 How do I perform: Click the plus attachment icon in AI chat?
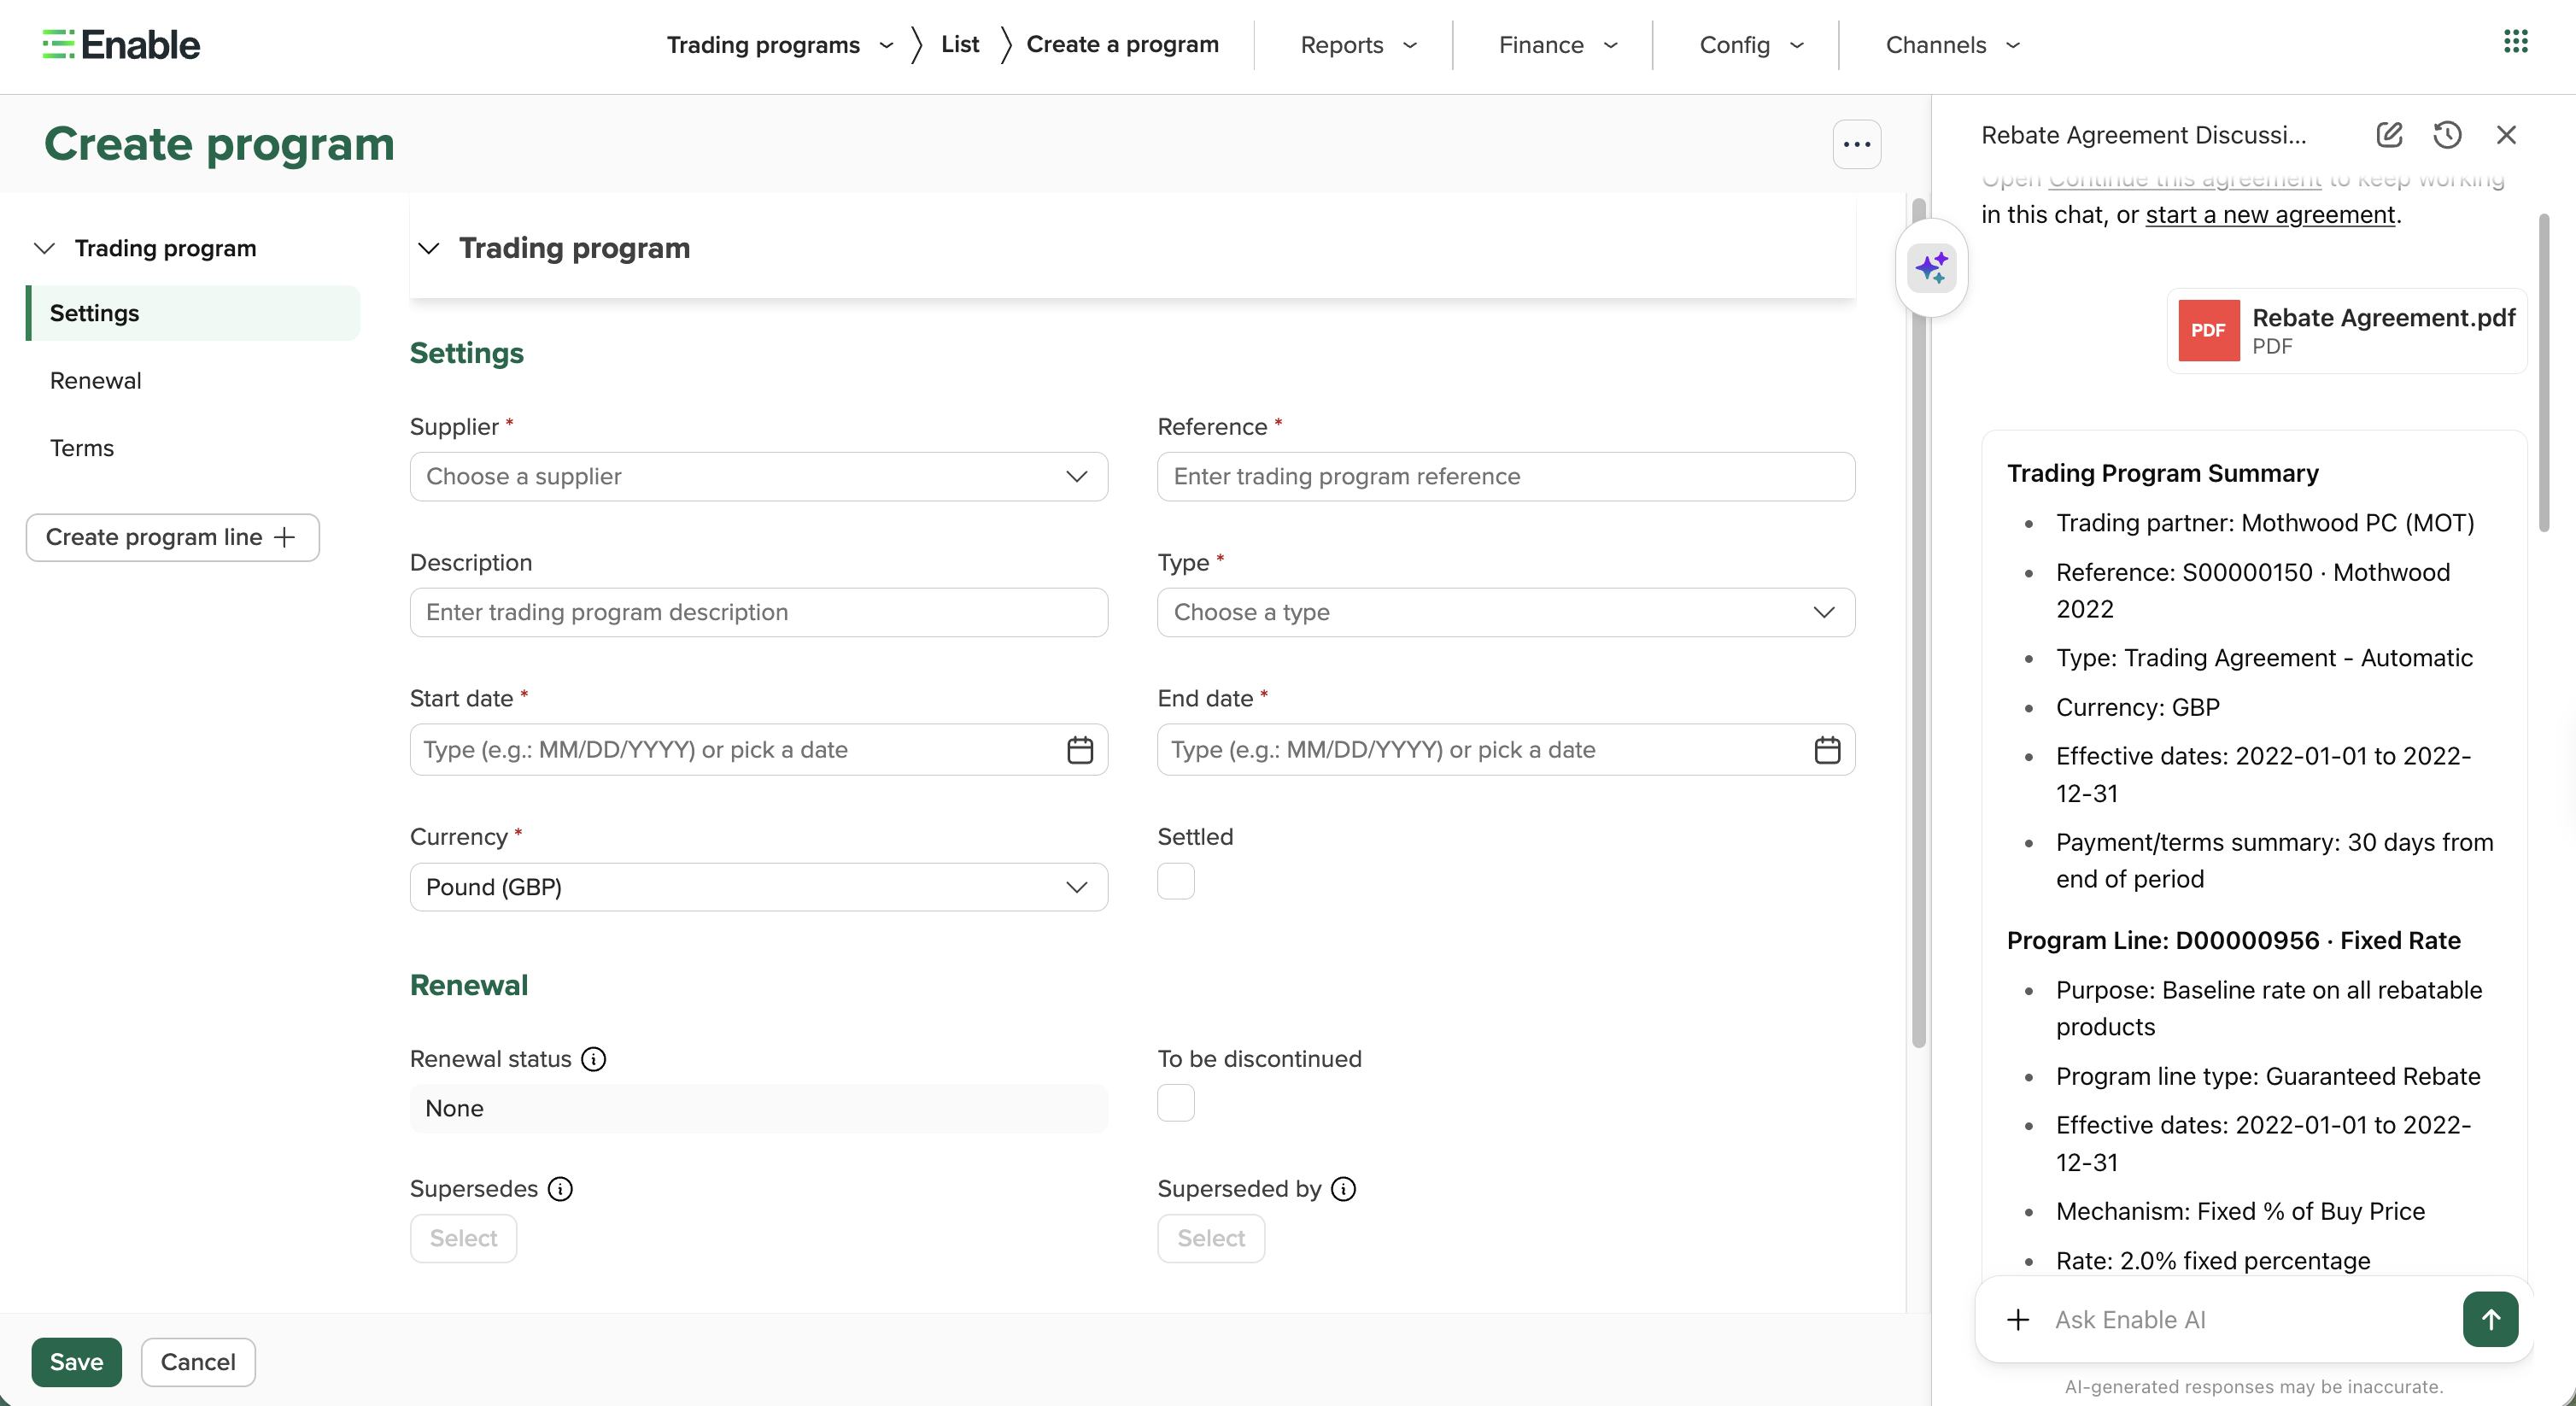coord(2018,1320)
